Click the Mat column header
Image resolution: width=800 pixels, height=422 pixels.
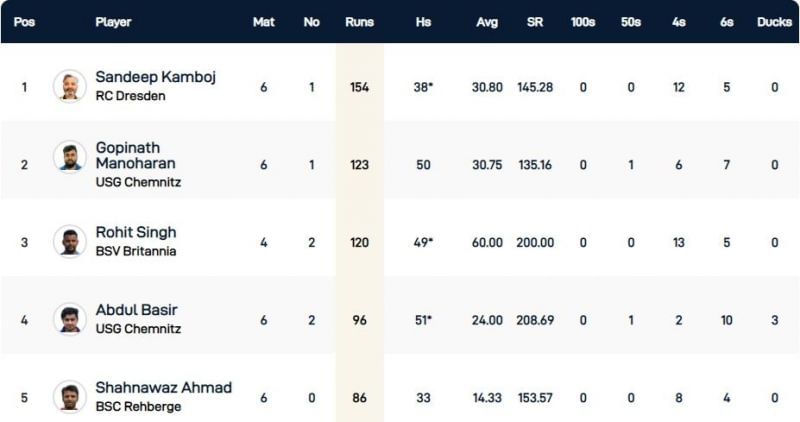coord(264,21)
